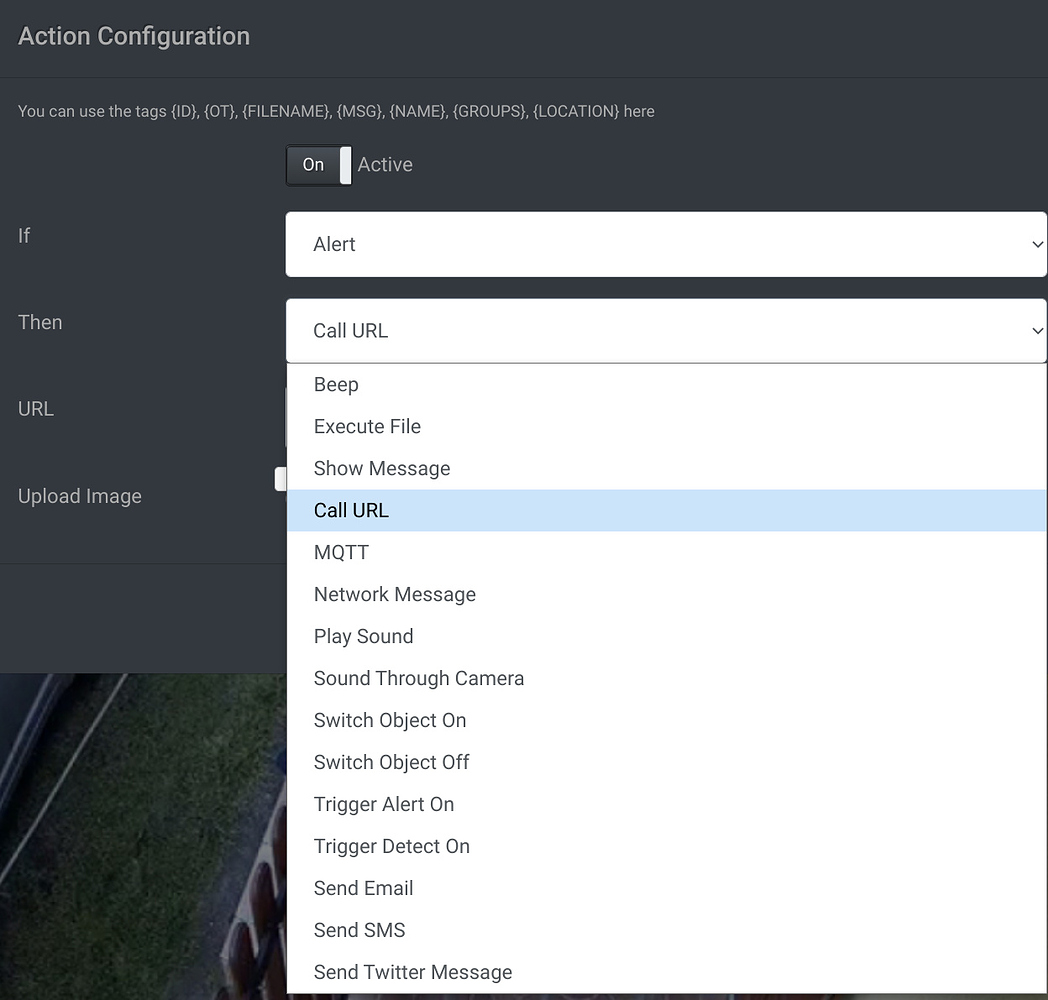
Task: Select Send Twitter Message option
Action: pos(412,973)
